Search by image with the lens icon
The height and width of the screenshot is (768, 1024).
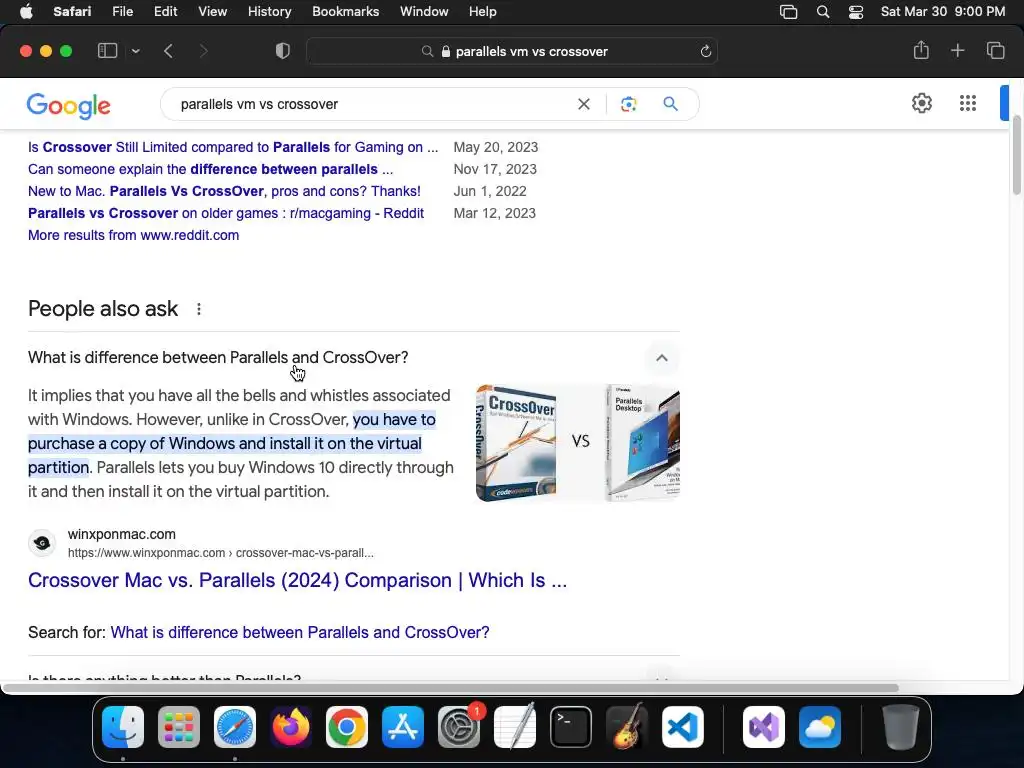pos(628,104)
